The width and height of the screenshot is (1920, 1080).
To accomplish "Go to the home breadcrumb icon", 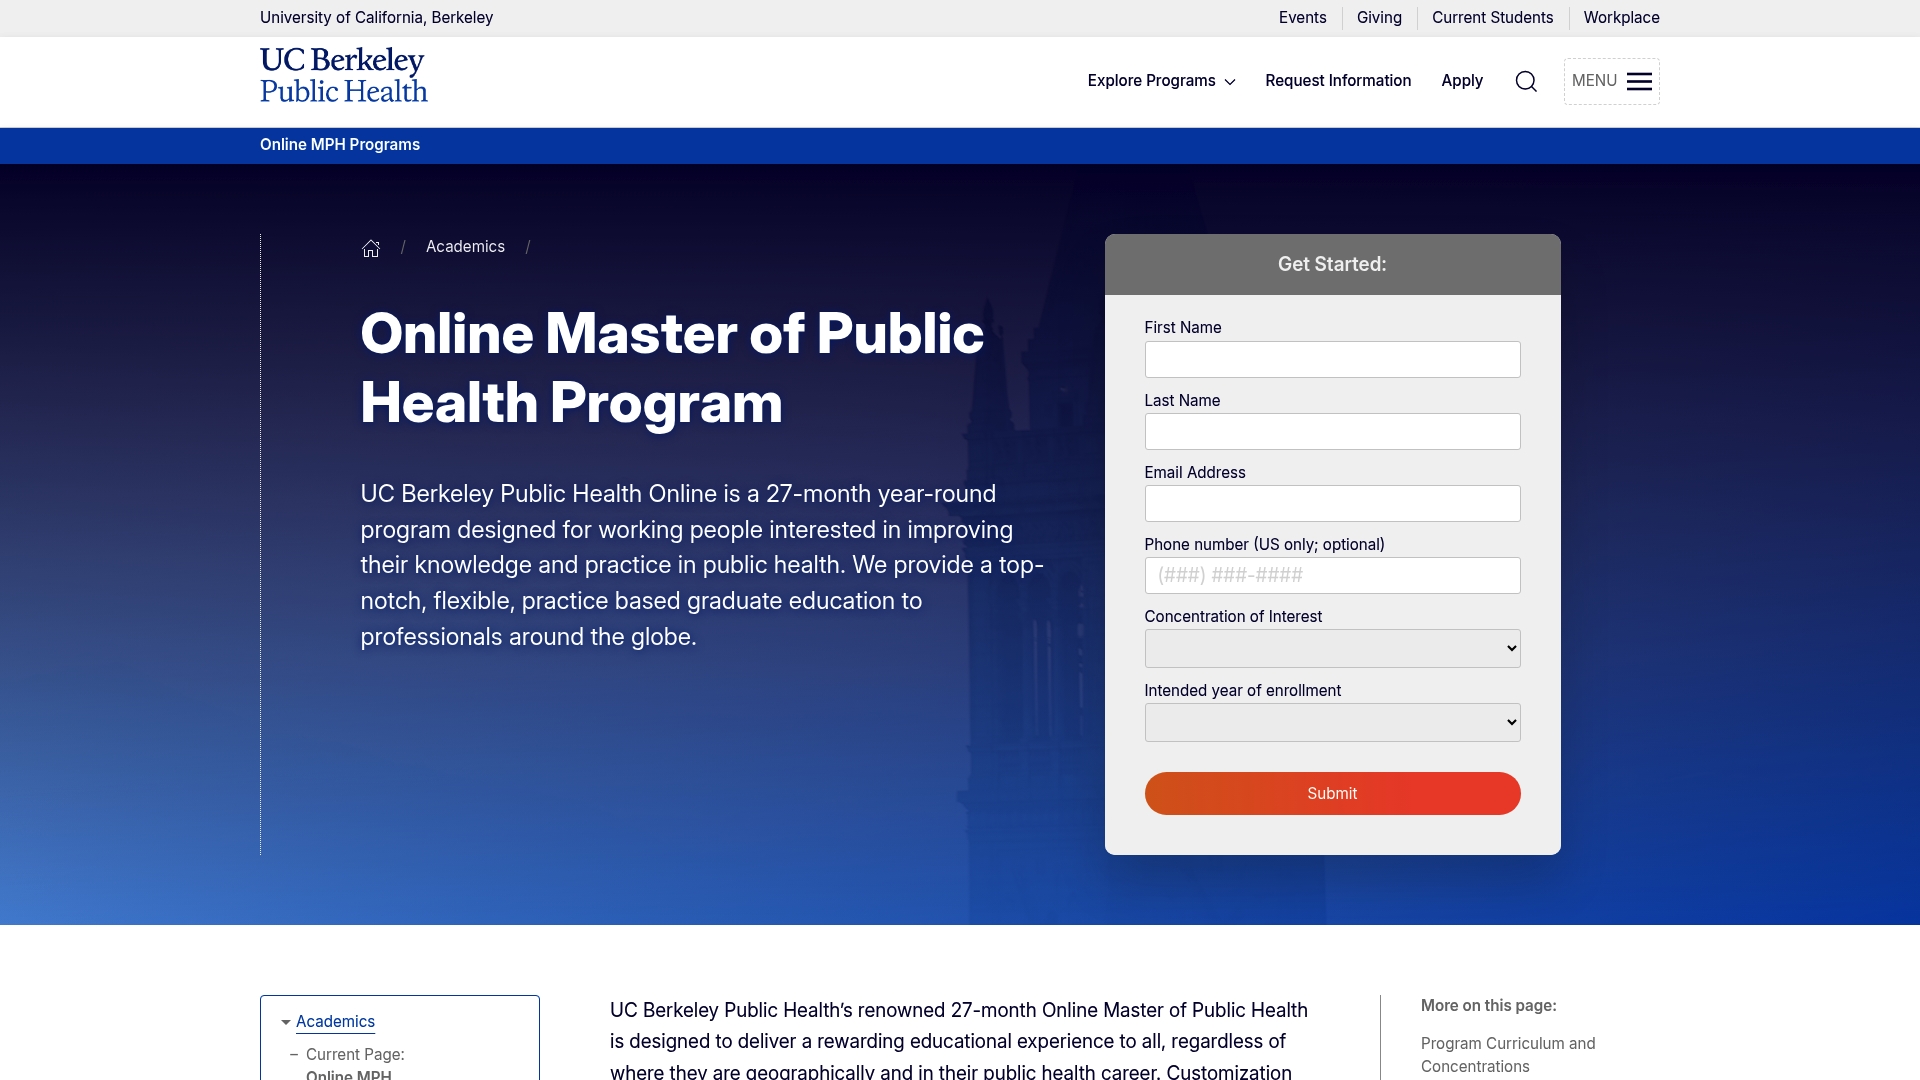I will (x=371, y=248).
